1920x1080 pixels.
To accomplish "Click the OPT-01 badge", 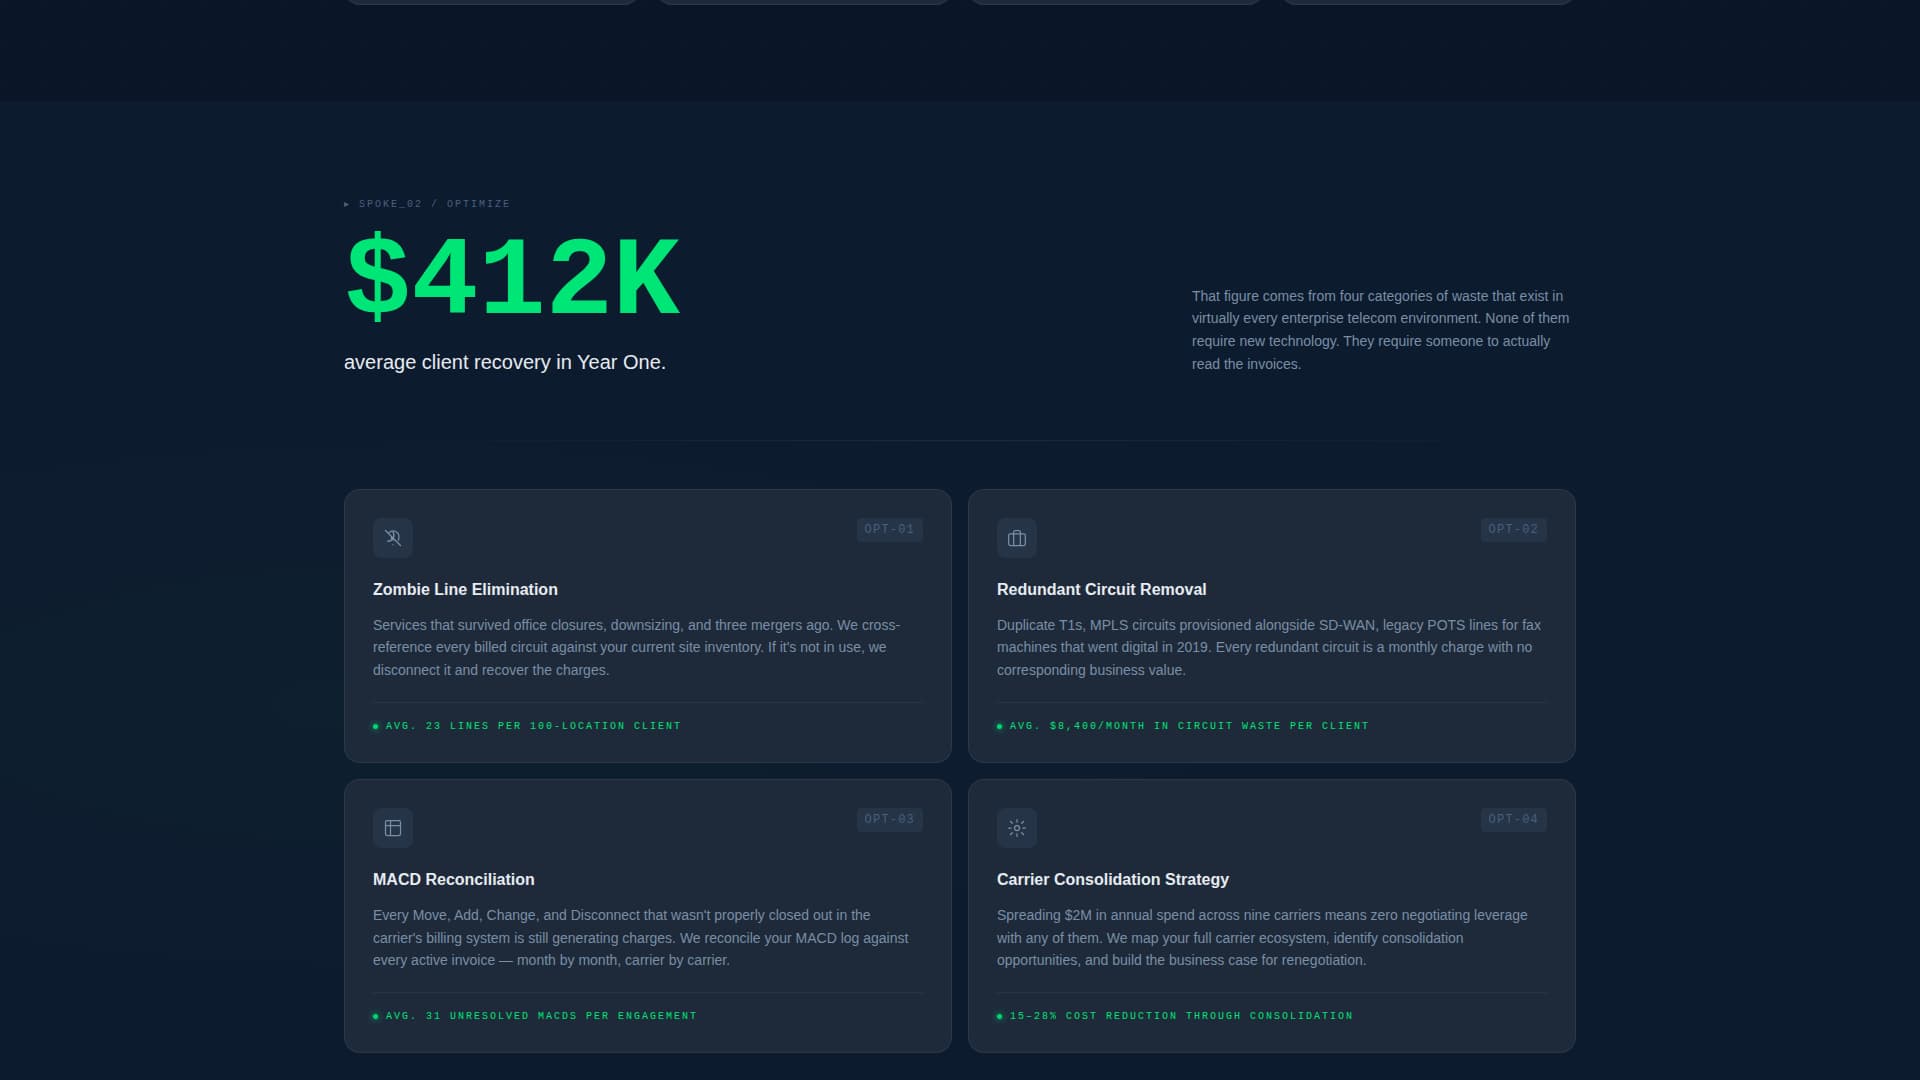I will (x=889, y=529).
